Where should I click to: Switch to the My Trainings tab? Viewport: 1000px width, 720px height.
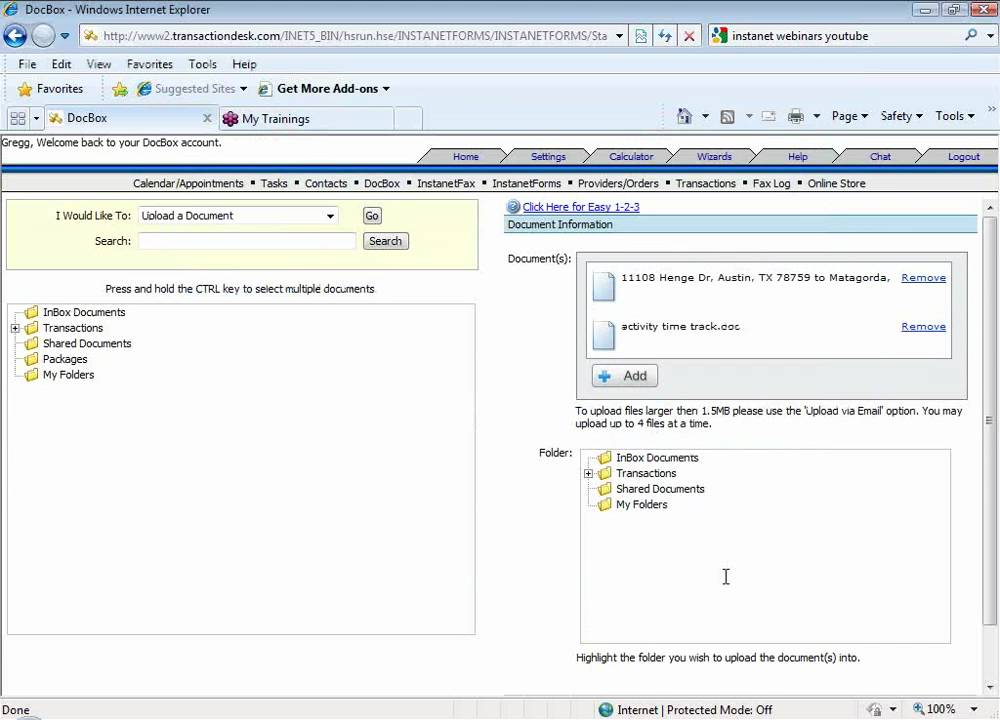306,119
